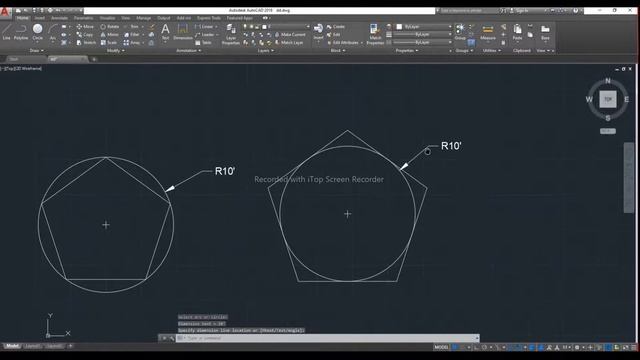Expand the Block panel

(338, 51)
